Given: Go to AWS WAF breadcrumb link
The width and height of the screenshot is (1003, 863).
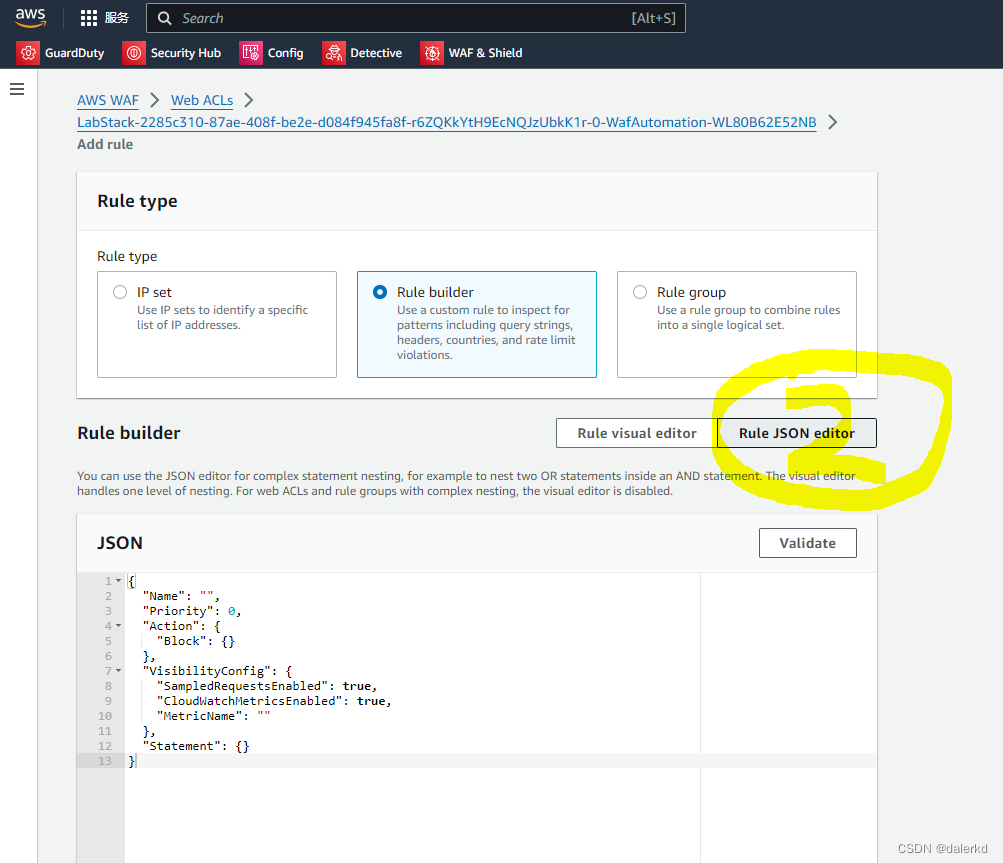Looking at the screenshot, I should [x=108, y=100].
